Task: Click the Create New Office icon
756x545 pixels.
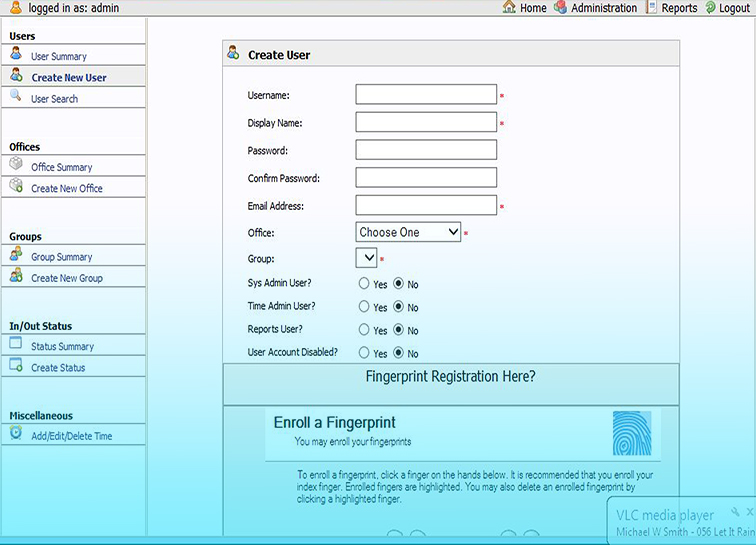Action: 16,185
